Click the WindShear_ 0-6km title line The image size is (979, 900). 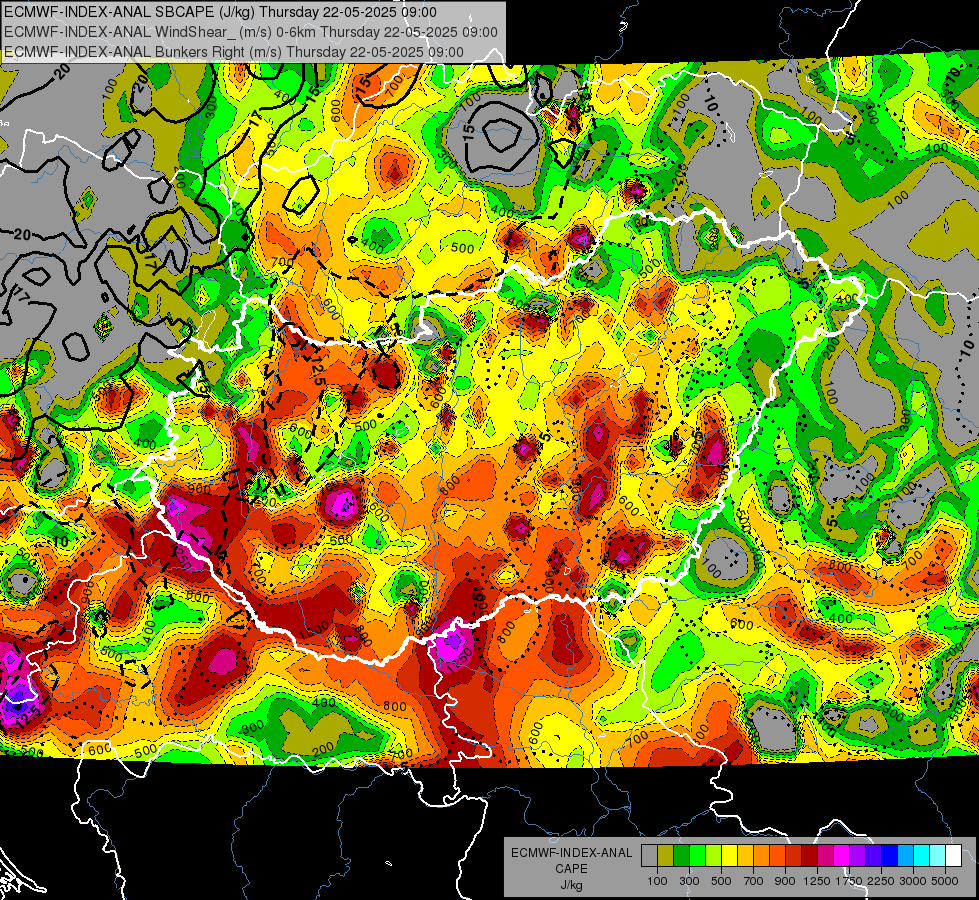click(x=251, y=32)
